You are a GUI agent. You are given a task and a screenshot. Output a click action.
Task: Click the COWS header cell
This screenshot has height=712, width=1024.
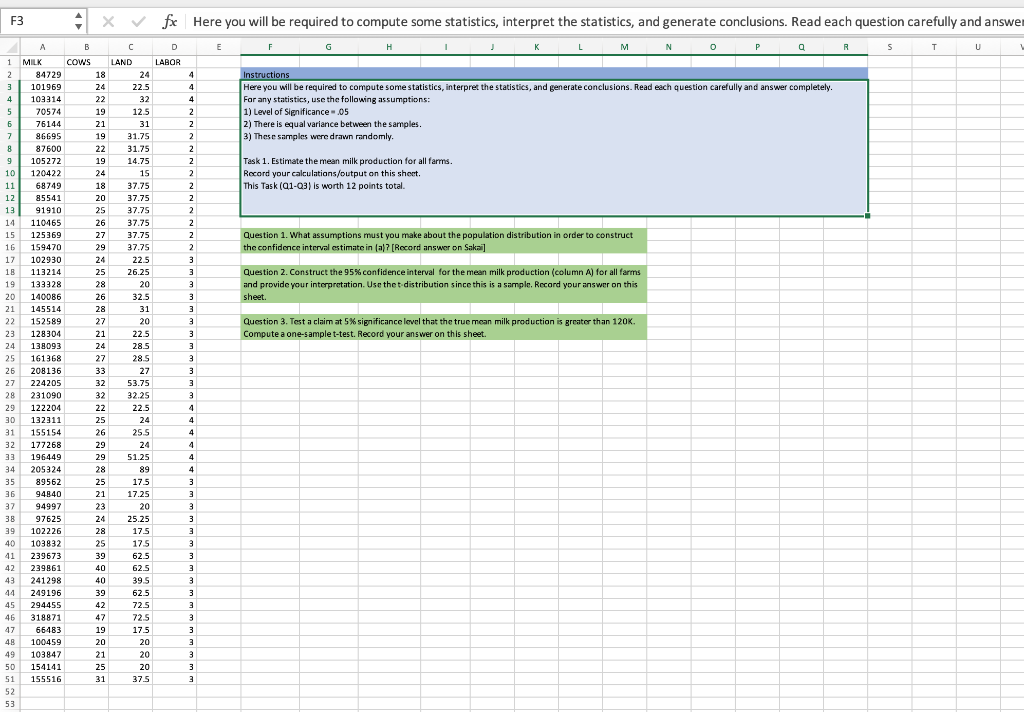86,62
